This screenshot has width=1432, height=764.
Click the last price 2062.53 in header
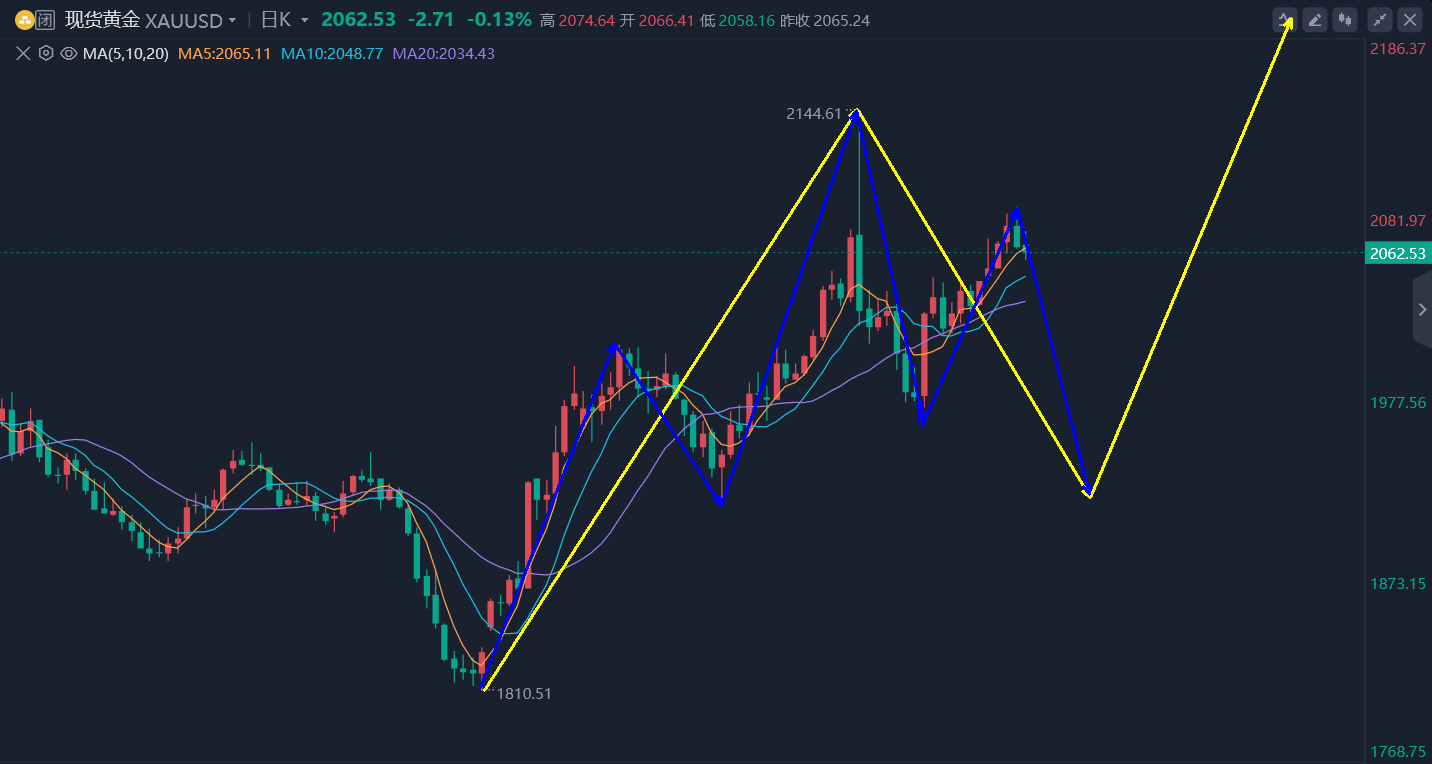point(358,20)
